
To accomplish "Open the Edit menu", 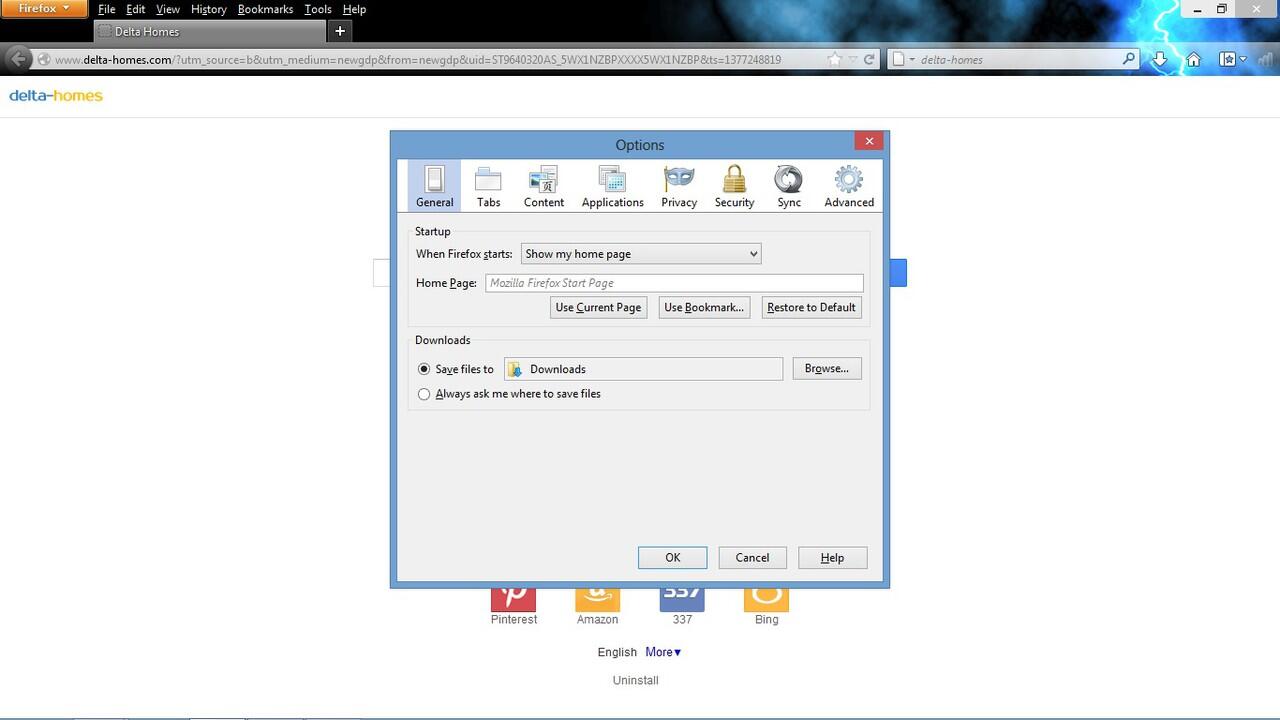I will (136, 9).
